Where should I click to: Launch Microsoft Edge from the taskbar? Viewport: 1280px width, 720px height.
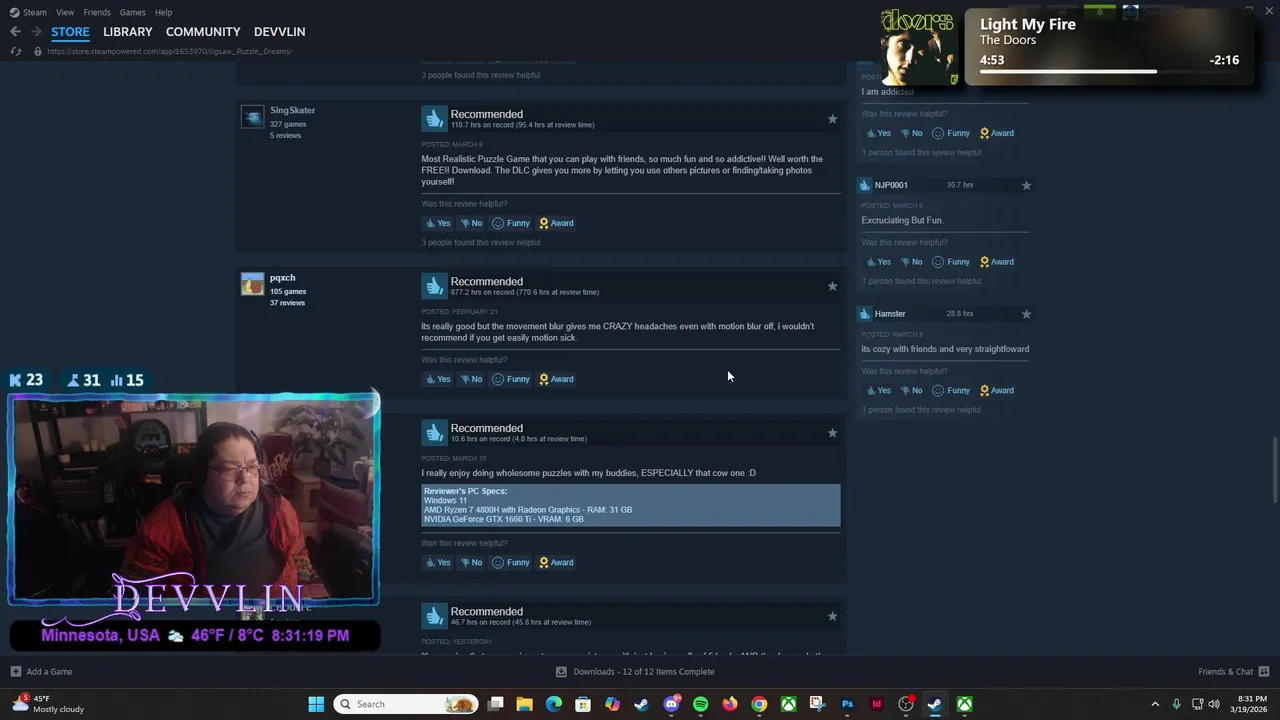[x=554, y=704]
